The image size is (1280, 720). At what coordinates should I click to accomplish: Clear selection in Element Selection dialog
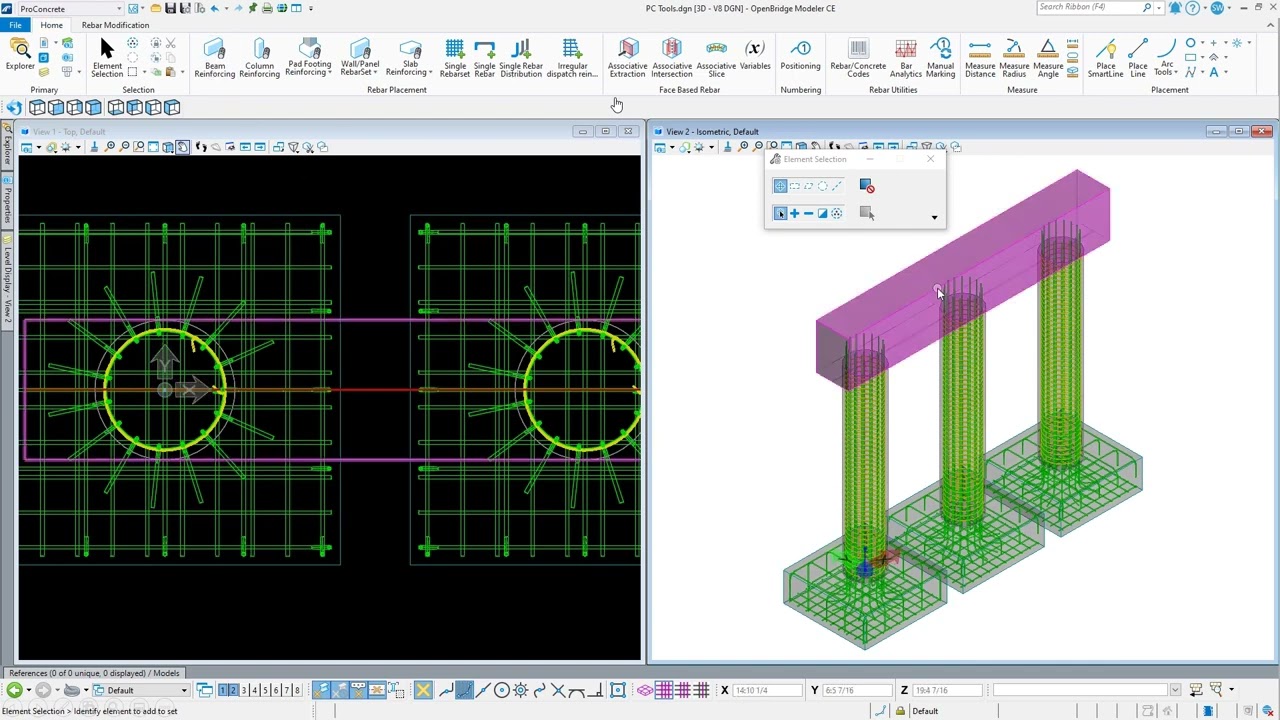867,186
